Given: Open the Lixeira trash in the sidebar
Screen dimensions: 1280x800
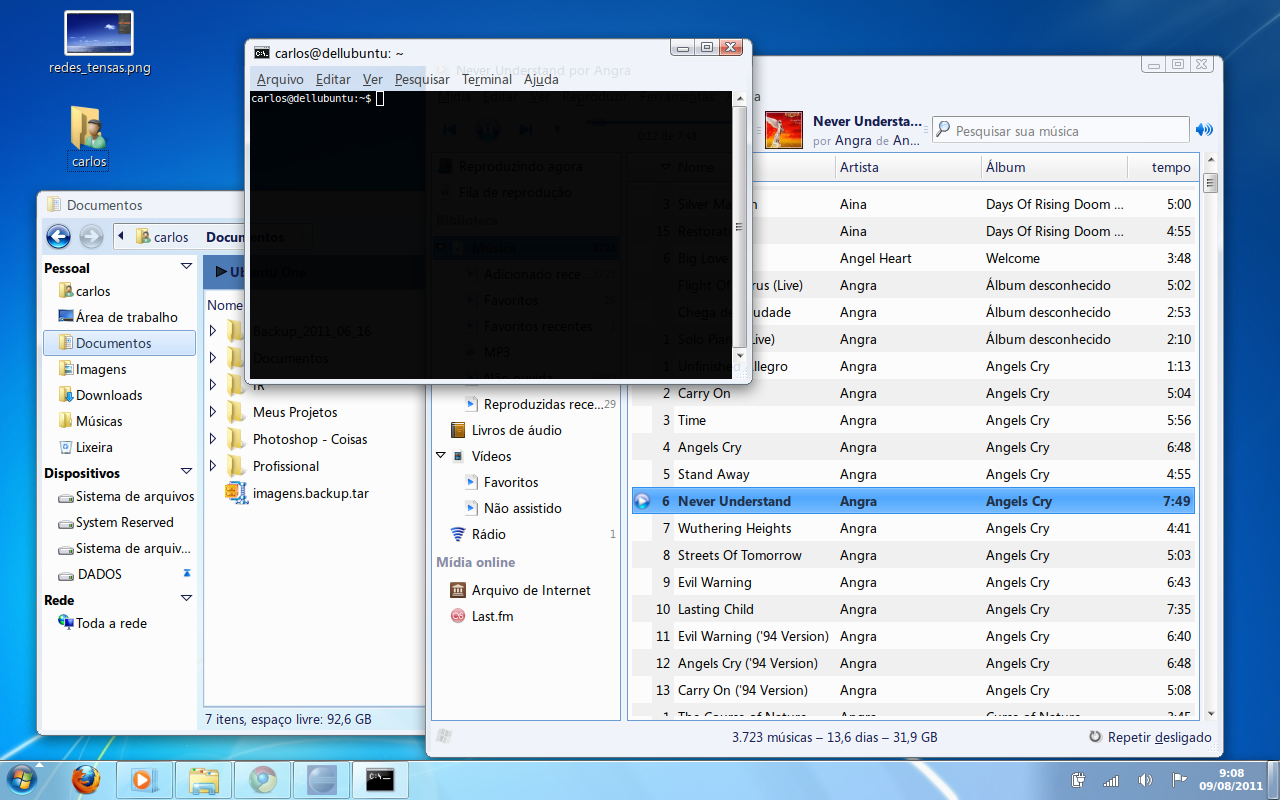Looking at the screenshot, I should 94,447.
